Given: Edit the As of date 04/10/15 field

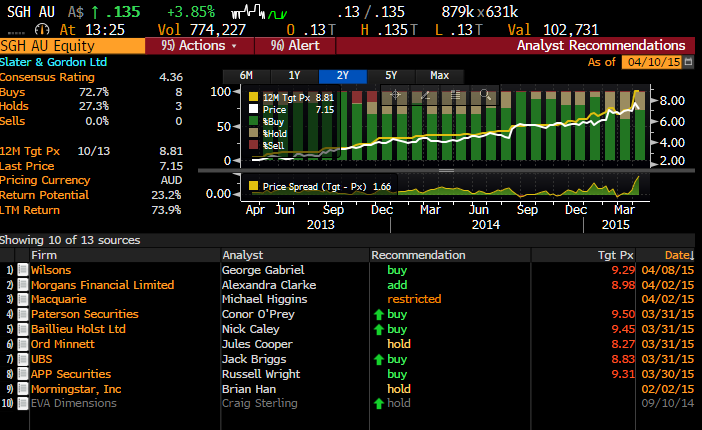Looking at the screenshot, I should point(652,62).
